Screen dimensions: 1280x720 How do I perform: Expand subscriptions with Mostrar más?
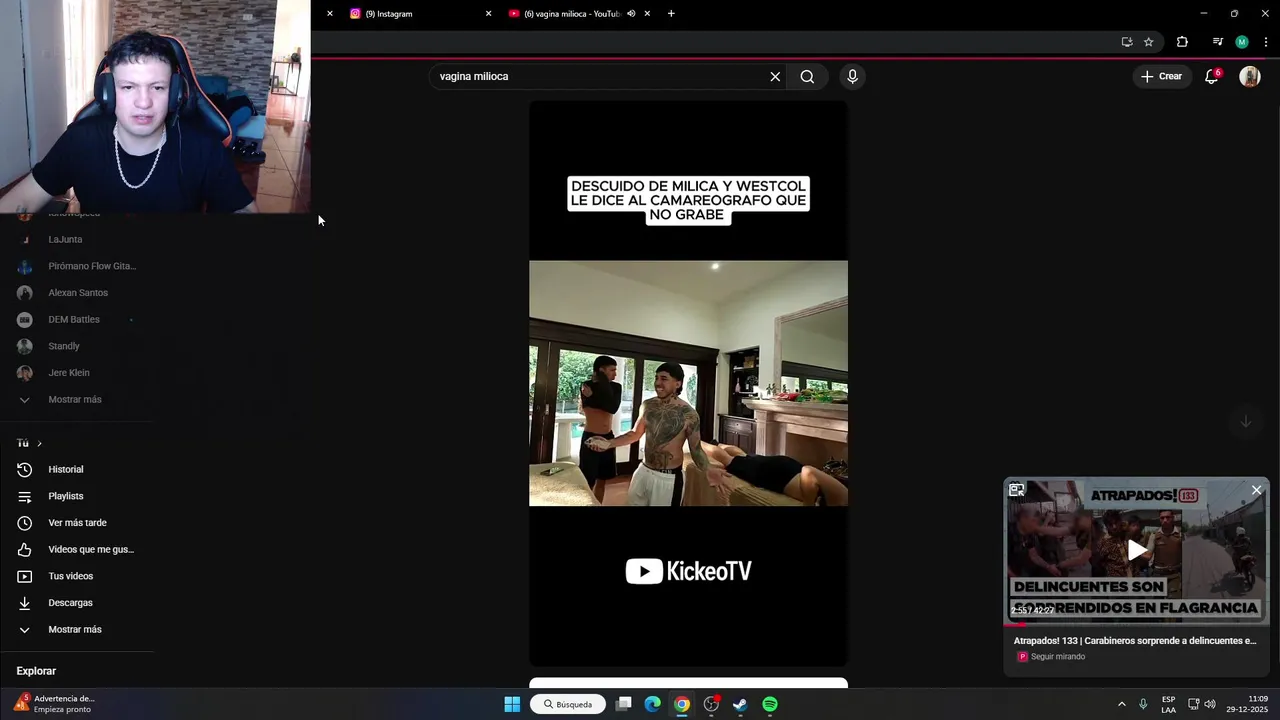tap(77, 400)
